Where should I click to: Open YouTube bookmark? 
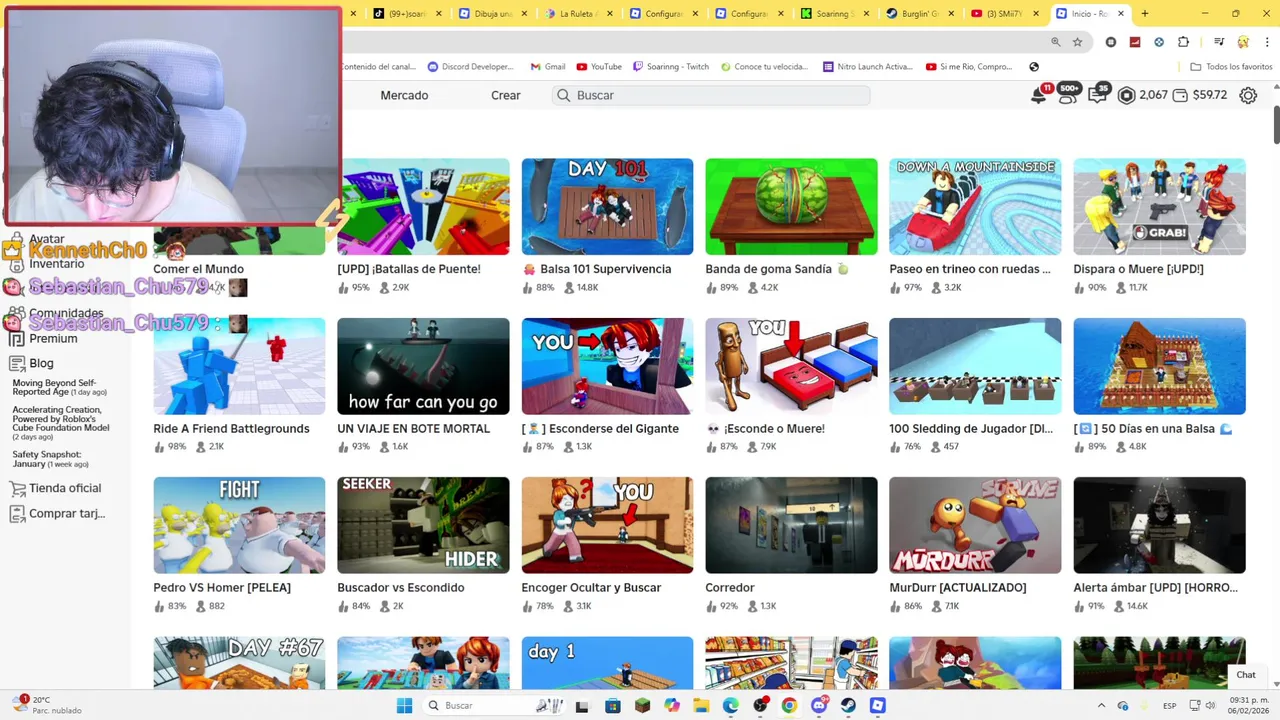tap(600, 67)
